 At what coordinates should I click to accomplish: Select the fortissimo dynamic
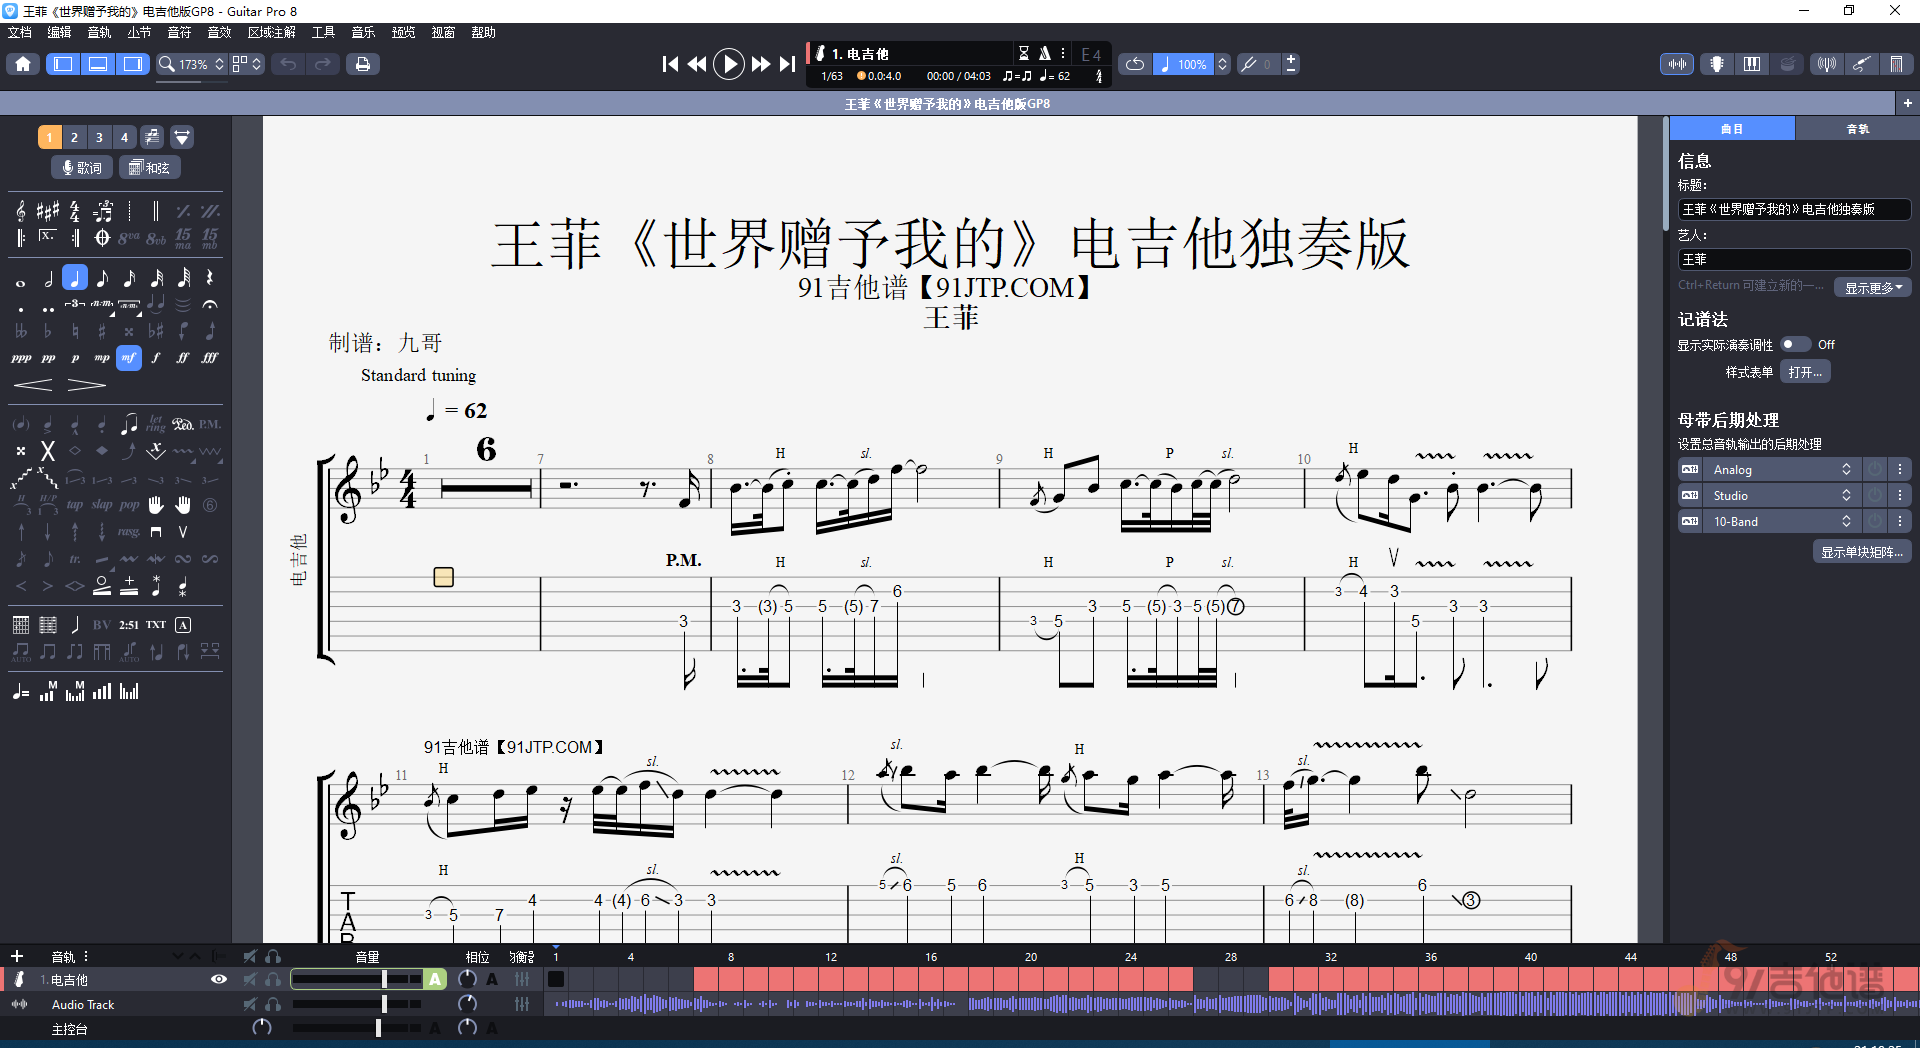click(x=183, y=357)
